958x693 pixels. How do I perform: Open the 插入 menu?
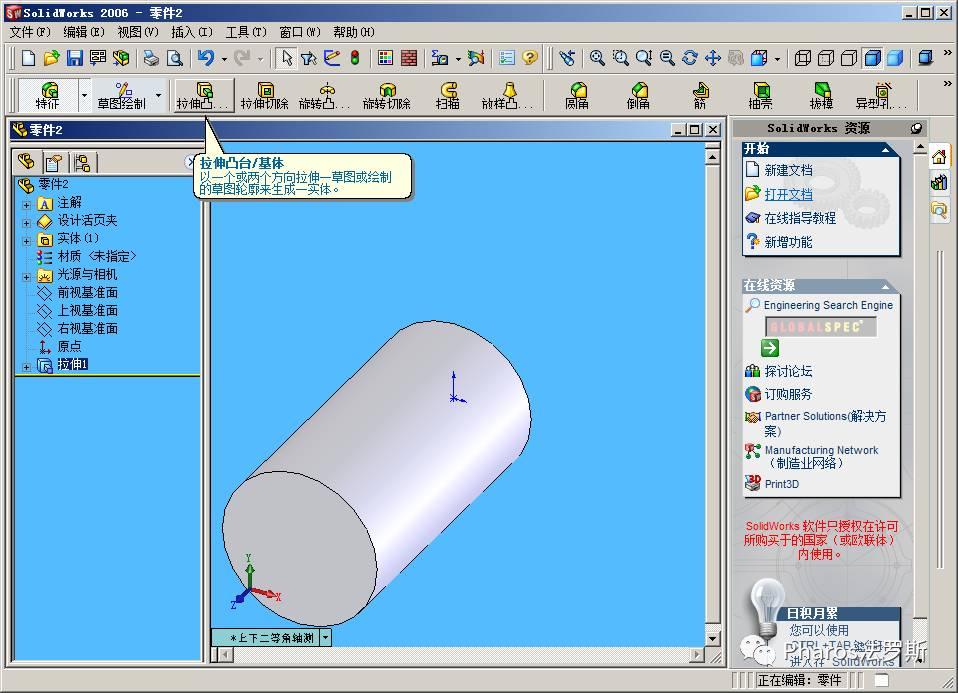pyautogui.click(x=191, y=32)
